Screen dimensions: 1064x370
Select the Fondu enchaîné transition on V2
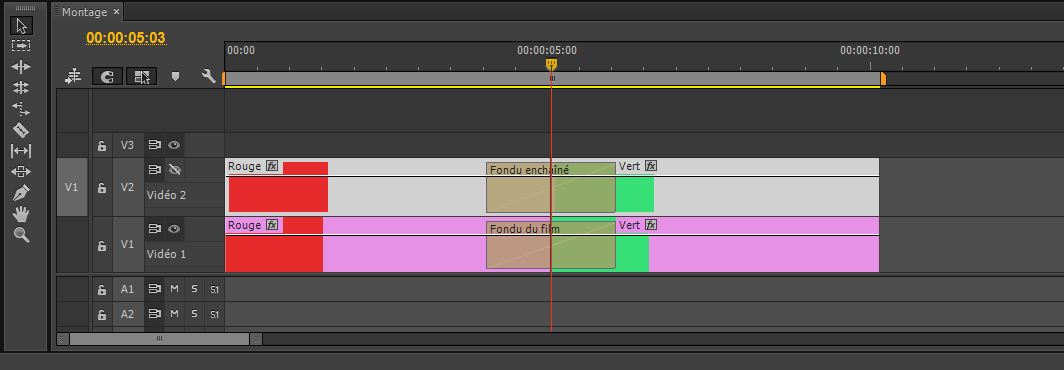click(550, 187)
